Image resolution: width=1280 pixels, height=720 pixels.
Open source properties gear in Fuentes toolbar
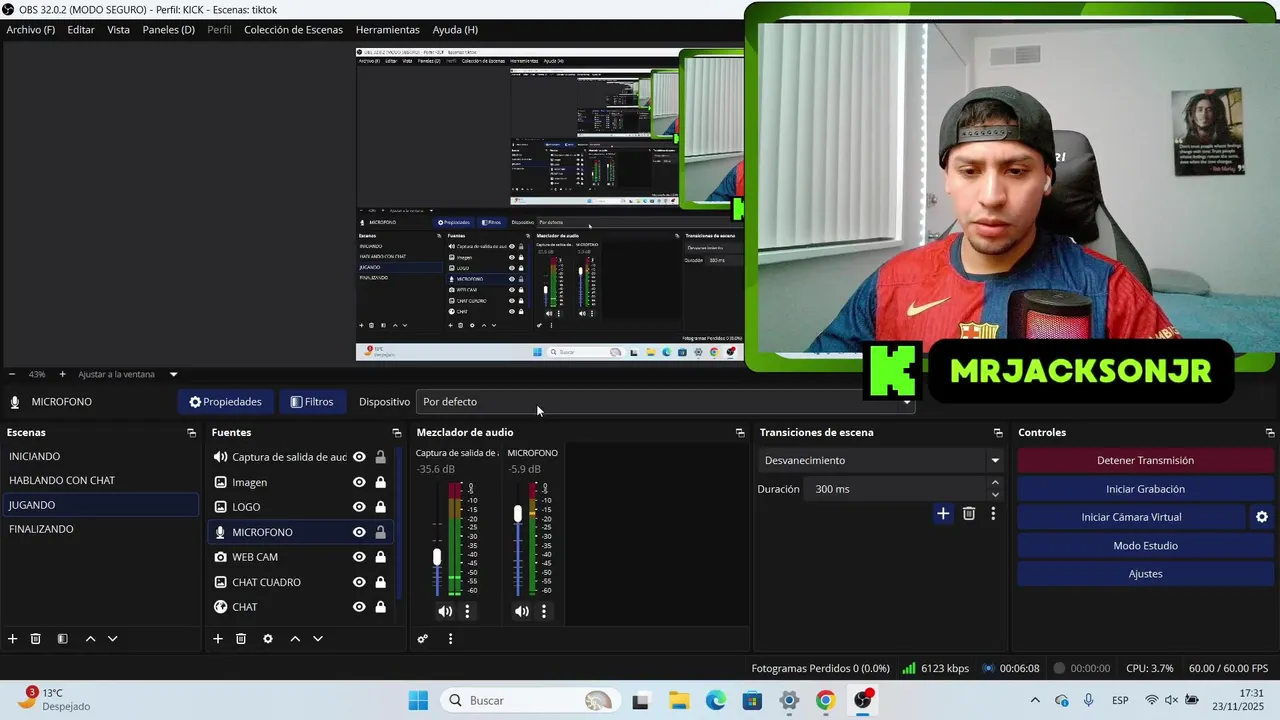click(268, 639)
